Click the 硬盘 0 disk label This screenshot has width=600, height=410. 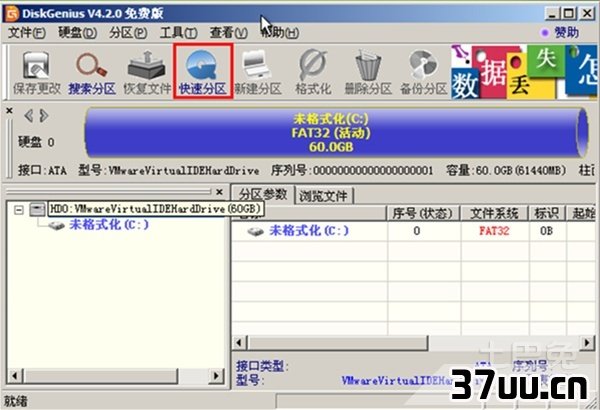(x=36, y=142)
